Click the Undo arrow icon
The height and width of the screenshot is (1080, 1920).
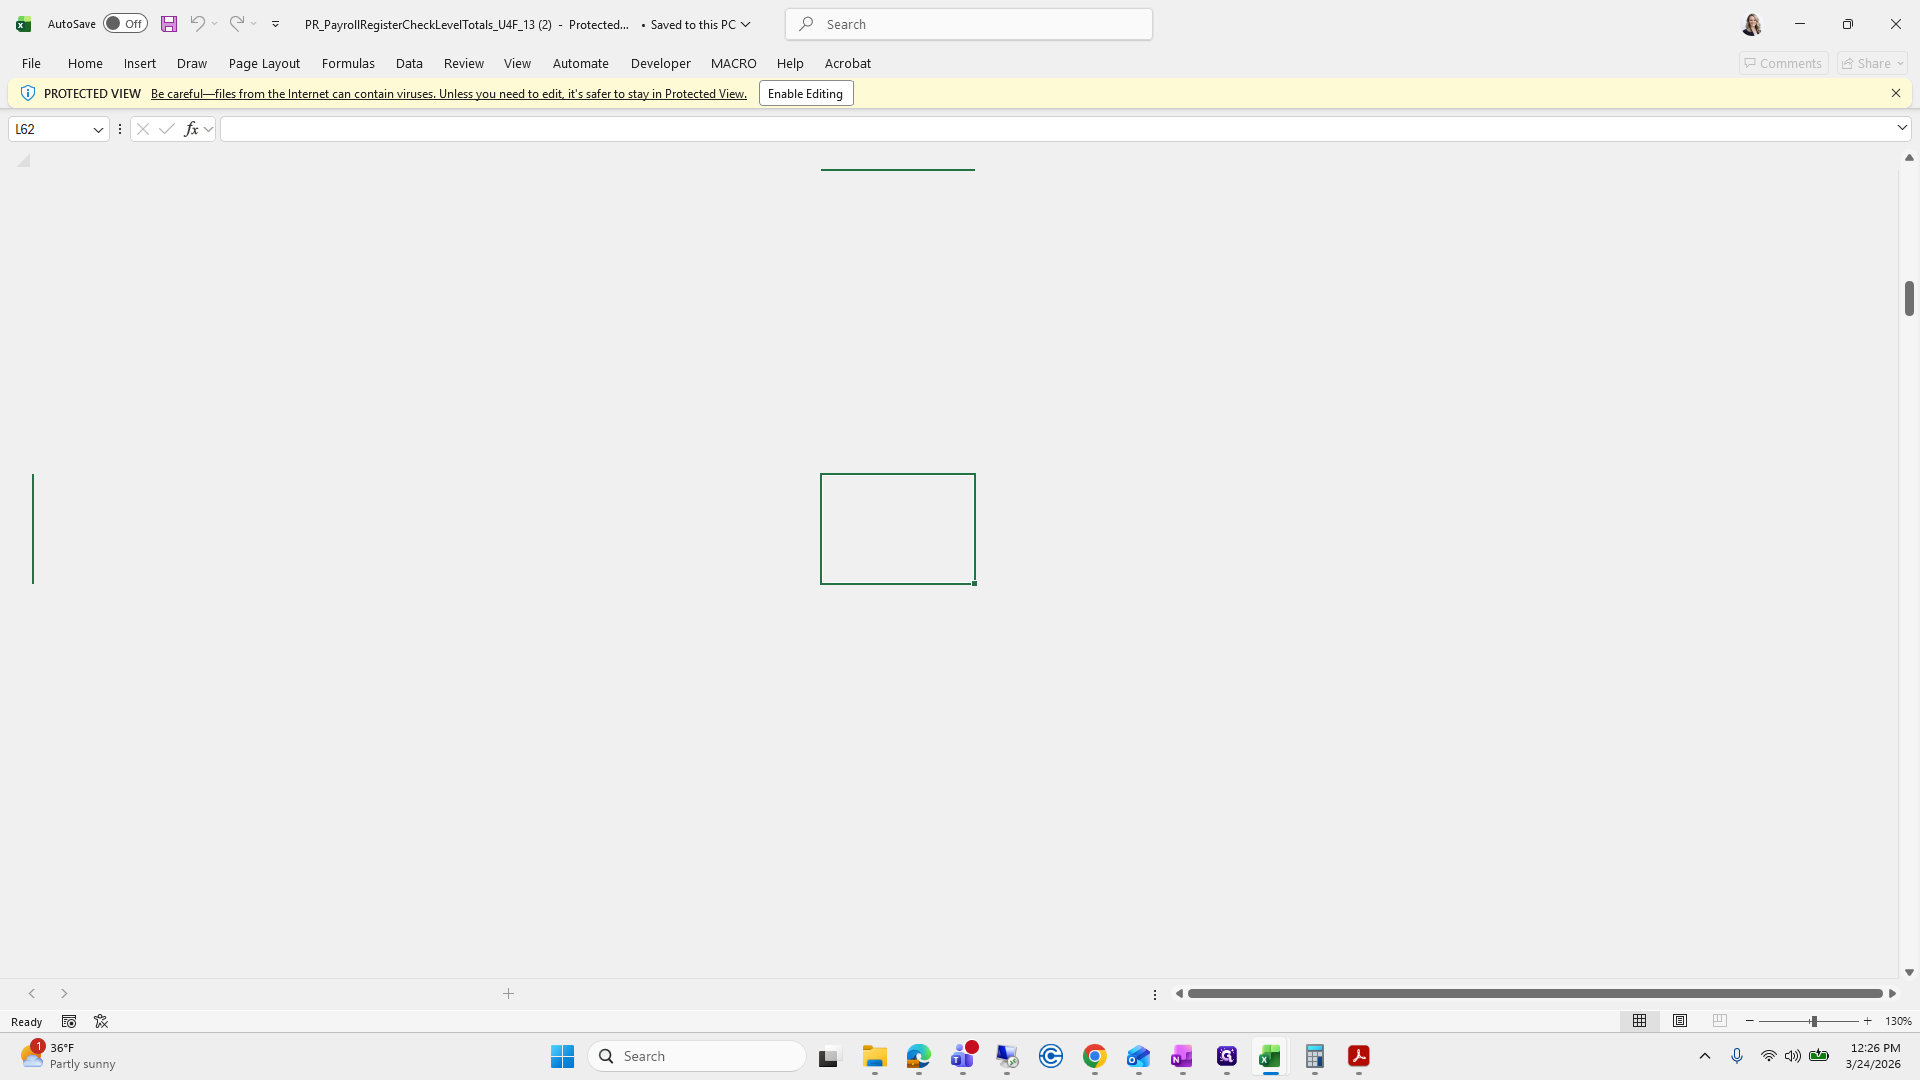197,24
